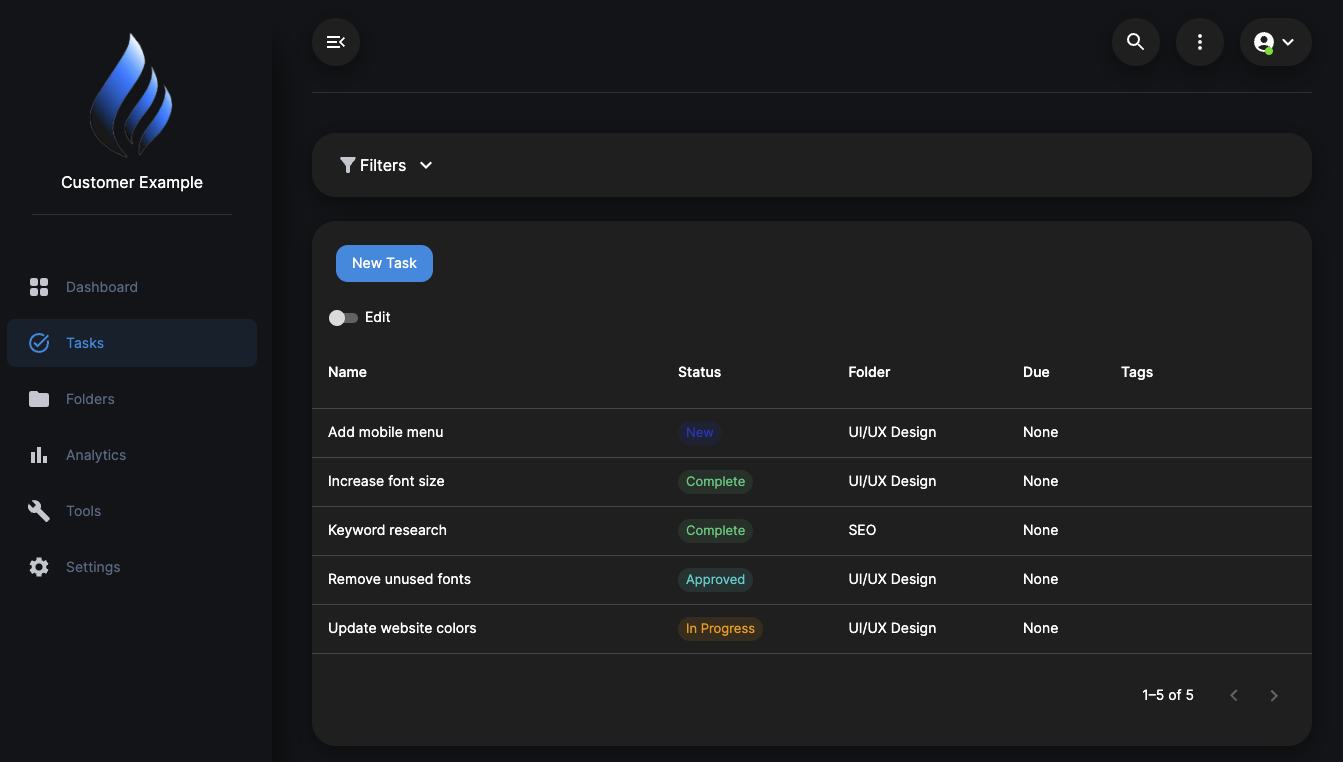Select Tasks in the sidebar

132,343
